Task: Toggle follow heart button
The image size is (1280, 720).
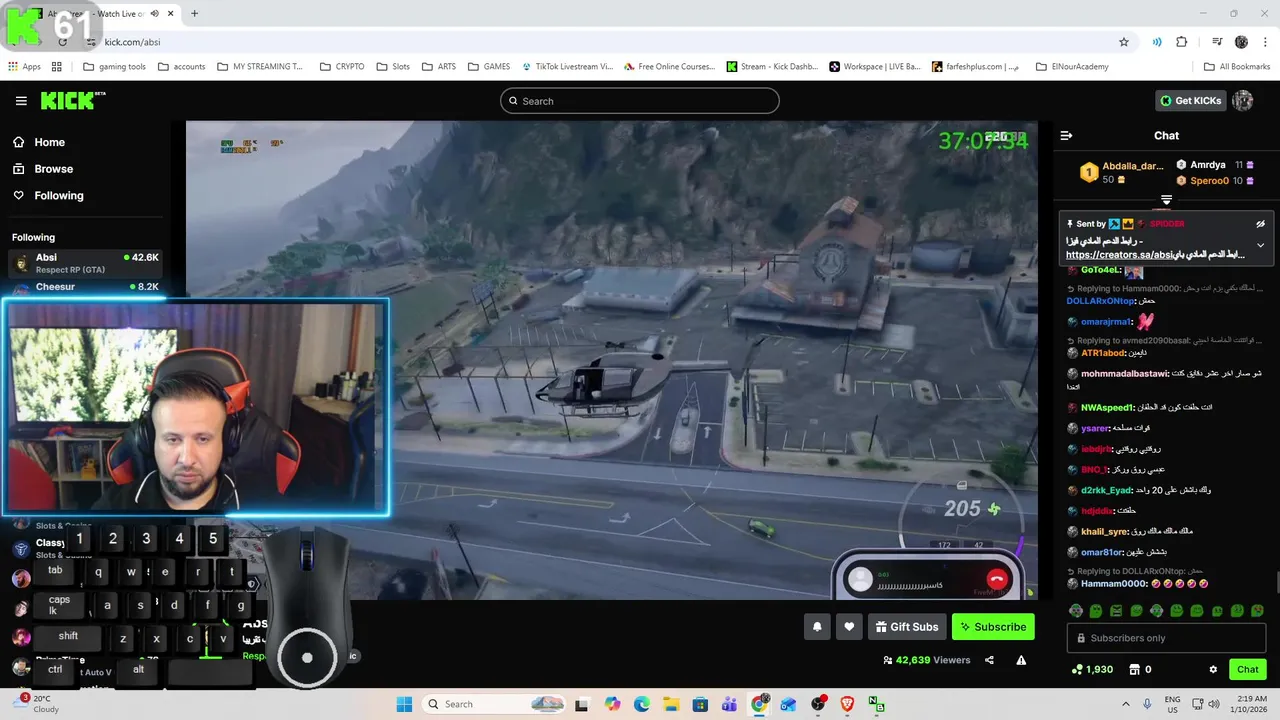Action: 849,627
